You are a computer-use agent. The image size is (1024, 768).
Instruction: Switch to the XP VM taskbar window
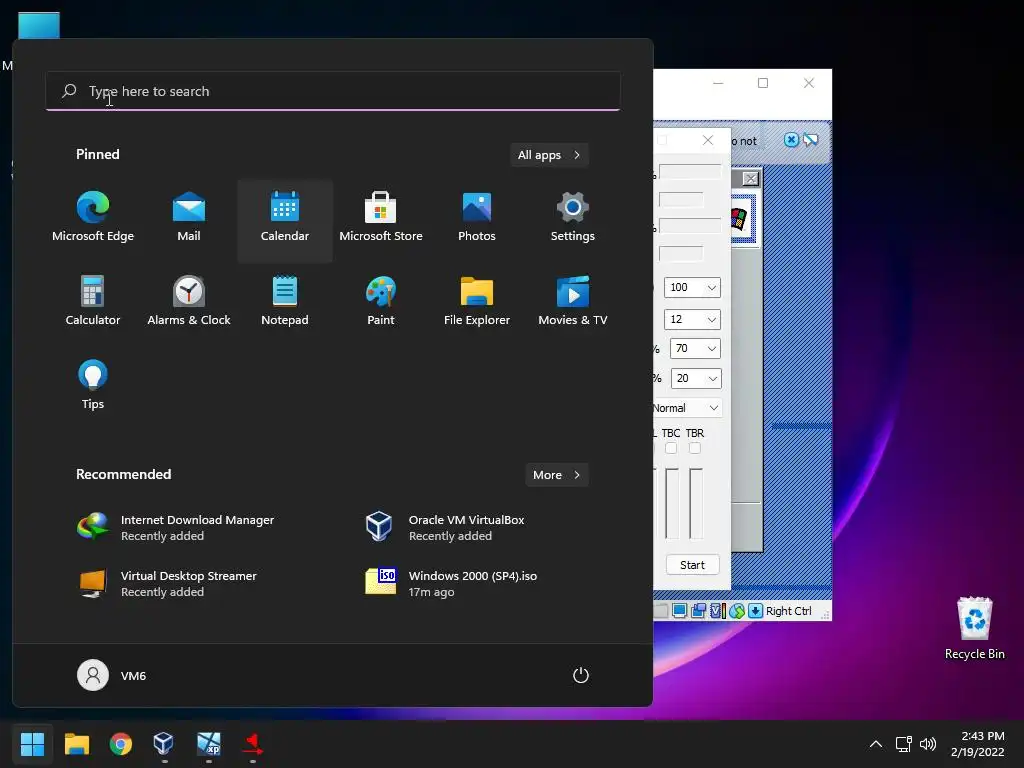[x=208, y=744]
